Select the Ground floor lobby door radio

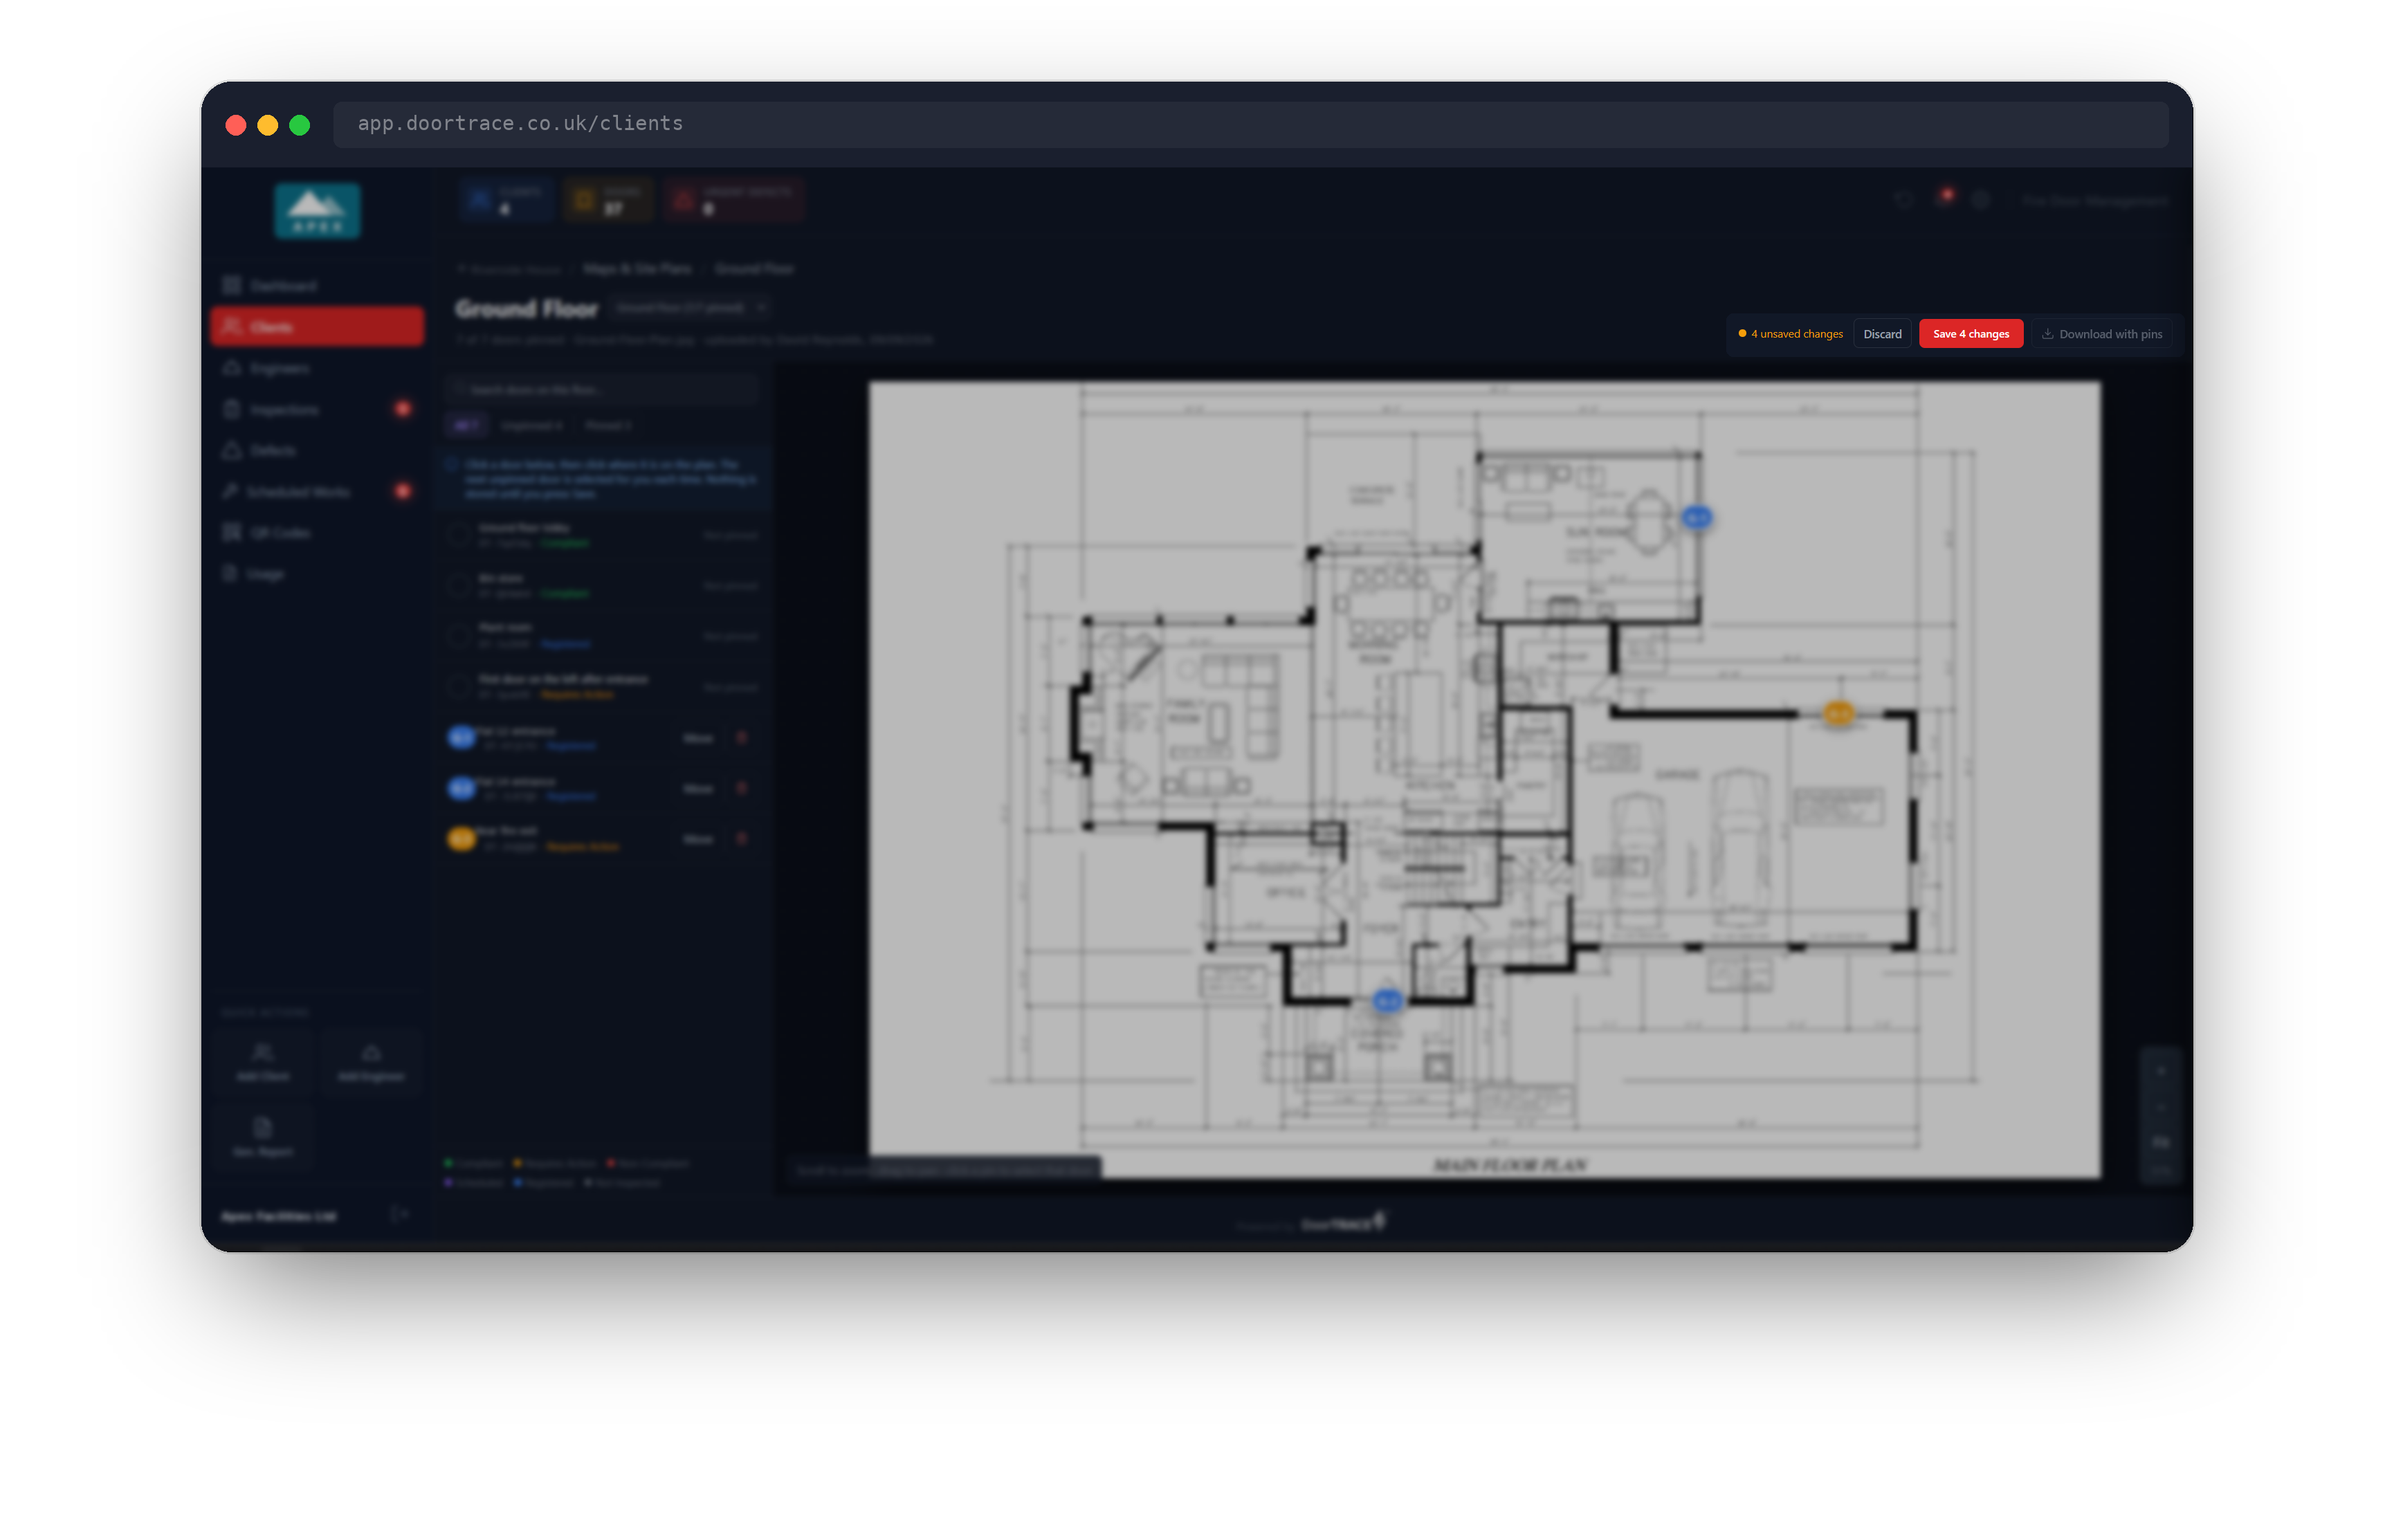point(459,535)
